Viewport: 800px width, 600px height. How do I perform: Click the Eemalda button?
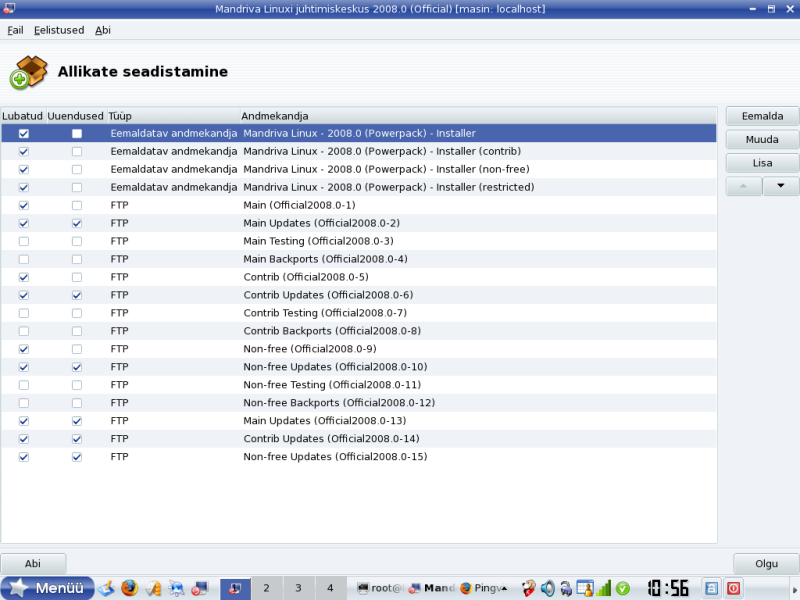[762, 116]
